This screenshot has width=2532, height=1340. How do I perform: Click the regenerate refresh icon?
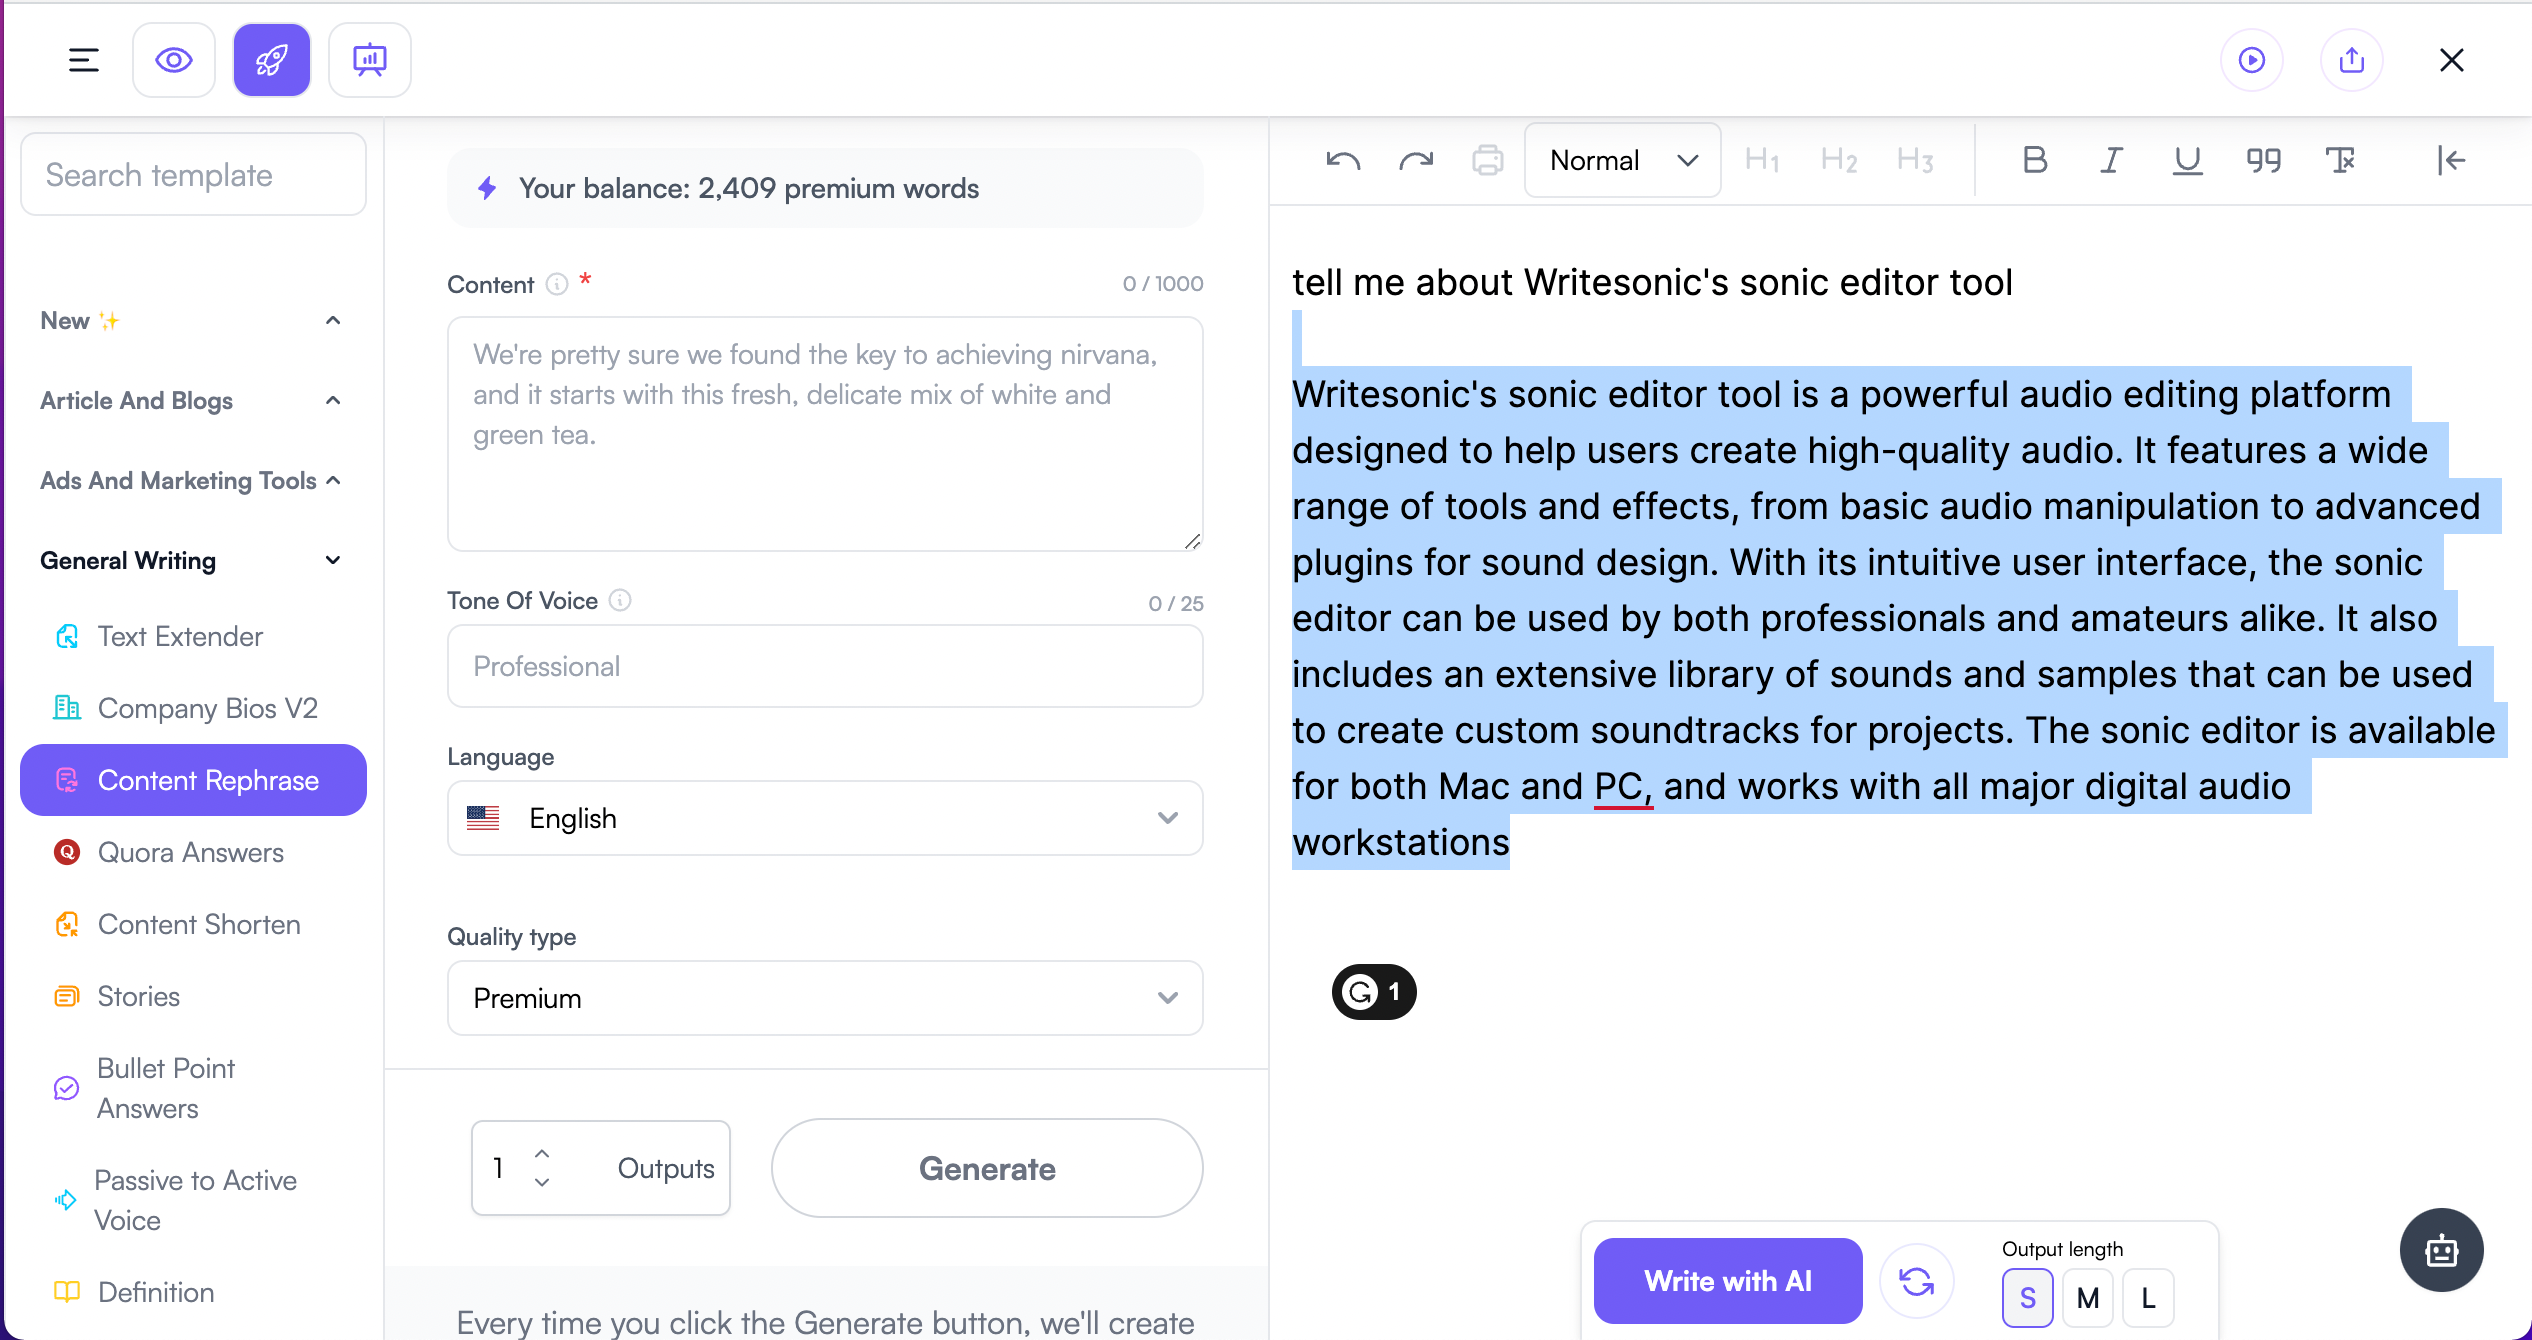coord(1917,1281)
